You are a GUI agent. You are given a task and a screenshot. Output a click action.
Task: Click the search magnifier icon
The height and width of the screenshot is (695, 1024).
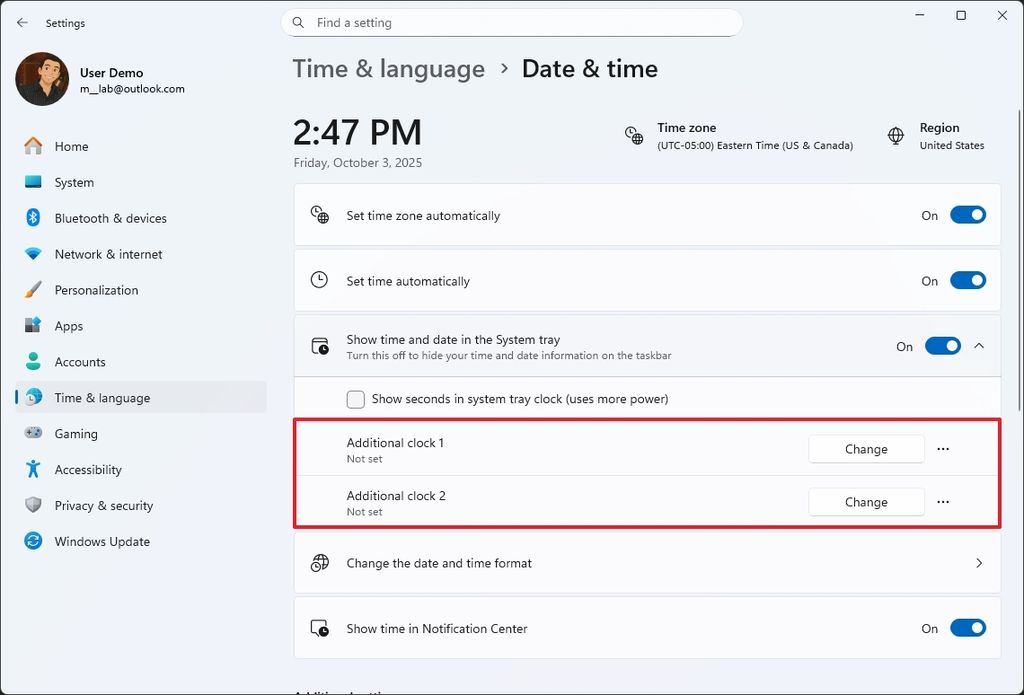coord(298,23)
